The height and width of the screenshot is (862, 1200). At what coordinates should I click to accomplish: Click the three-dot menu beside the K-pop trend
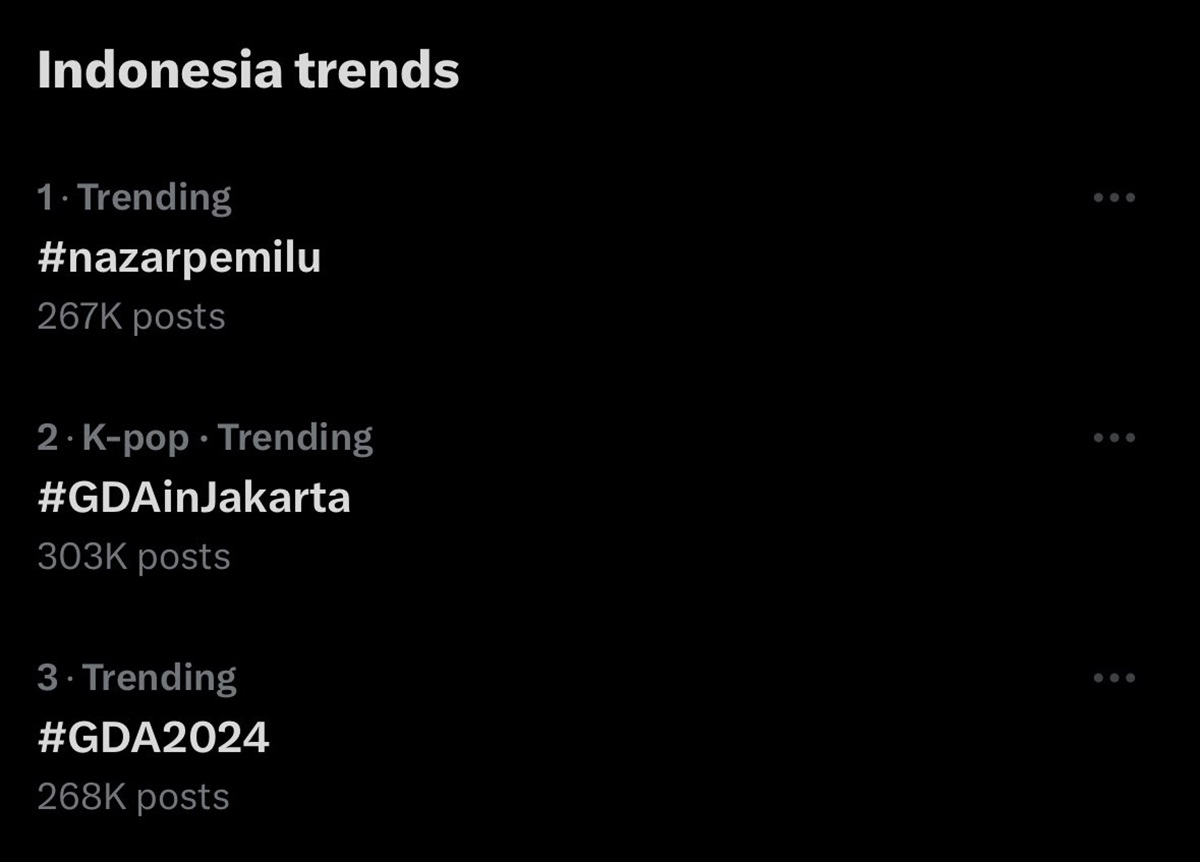tap(1113, 436)
